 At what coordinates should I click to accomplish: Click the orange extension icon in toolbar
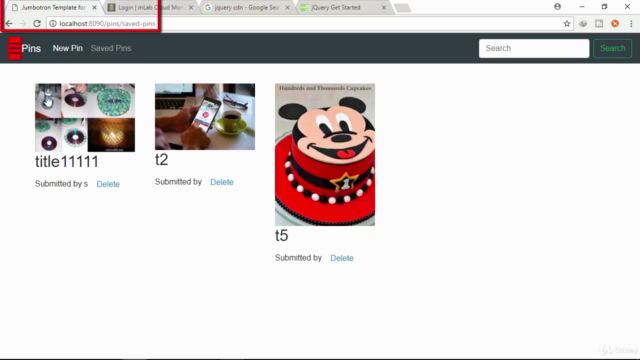point(615,24)
